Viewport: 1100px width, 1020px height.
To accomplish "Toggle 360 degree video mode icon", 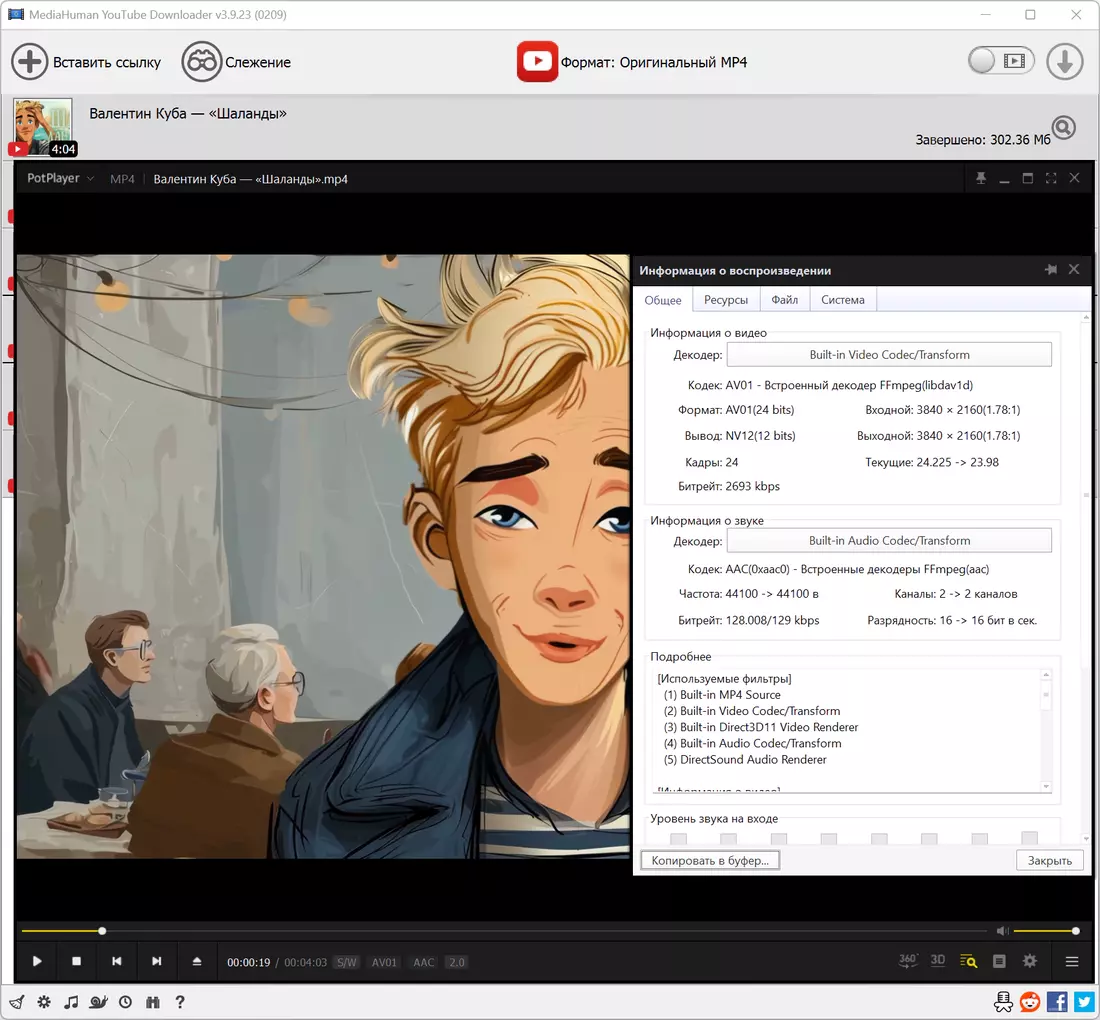I will [x=908, y=960].
